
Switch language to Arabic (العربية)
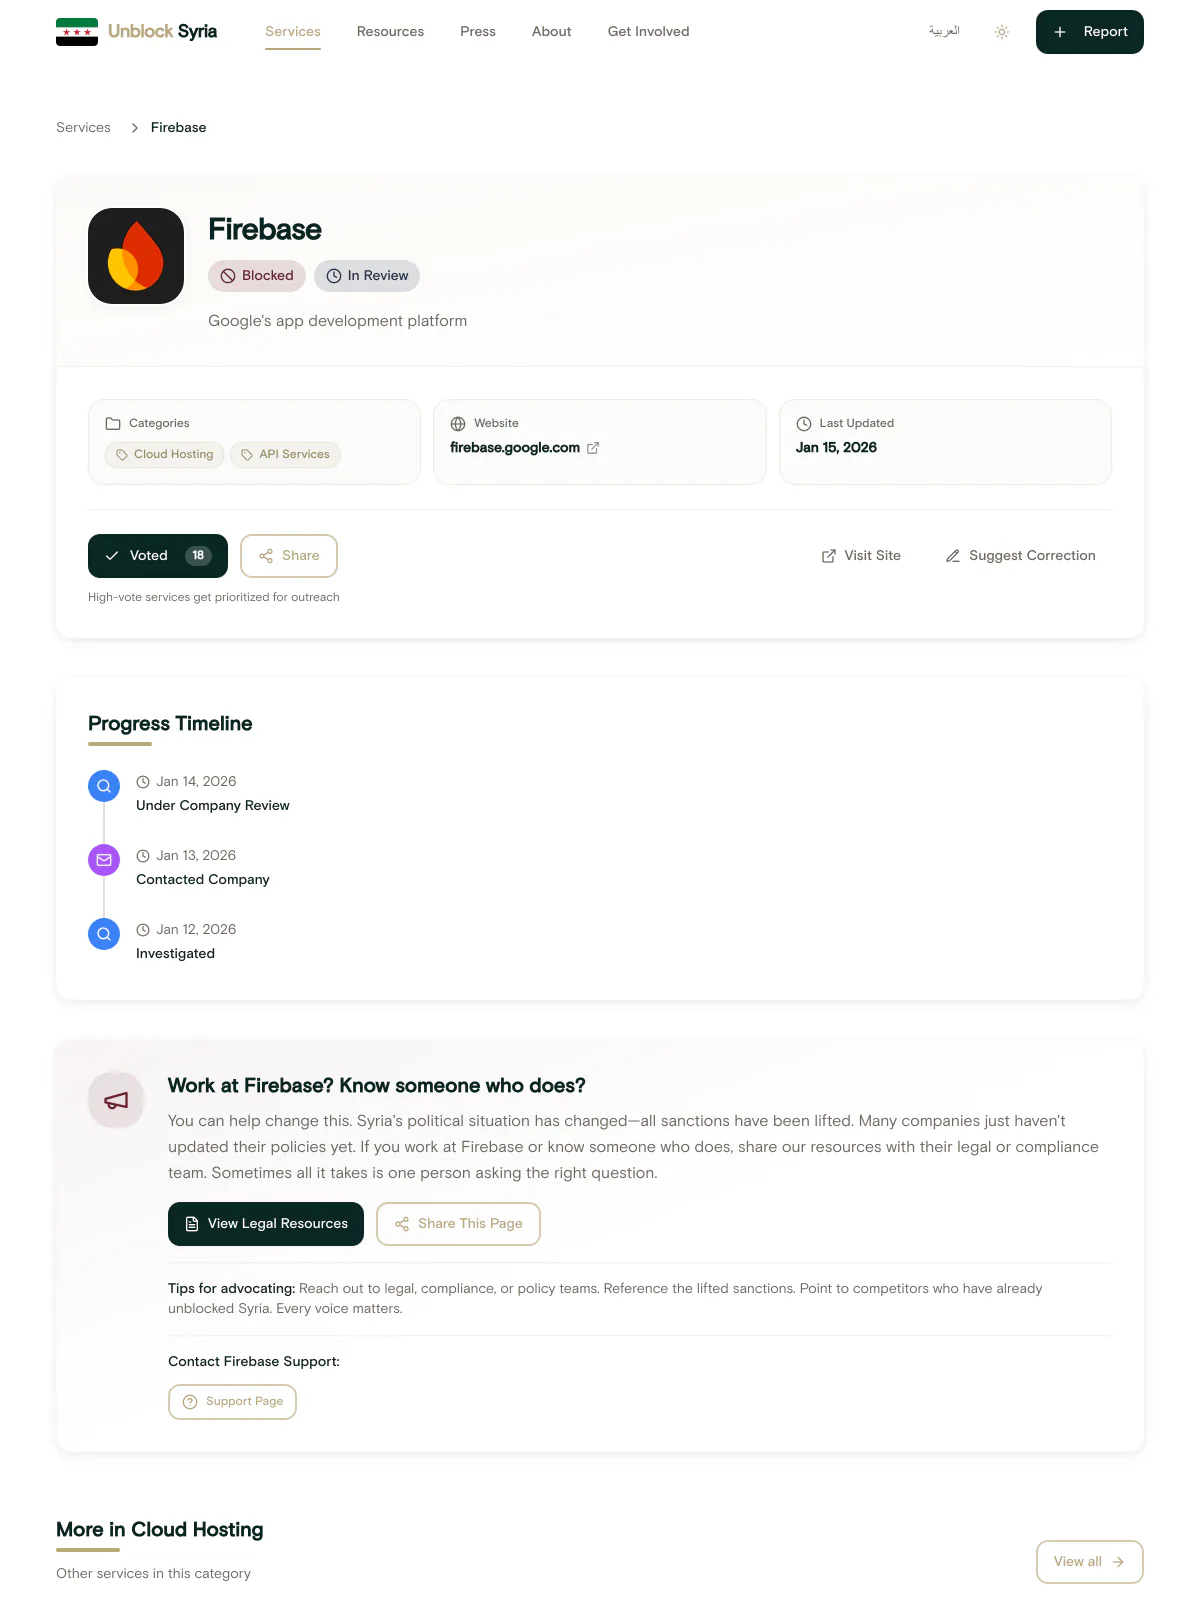tap(943, 32)
